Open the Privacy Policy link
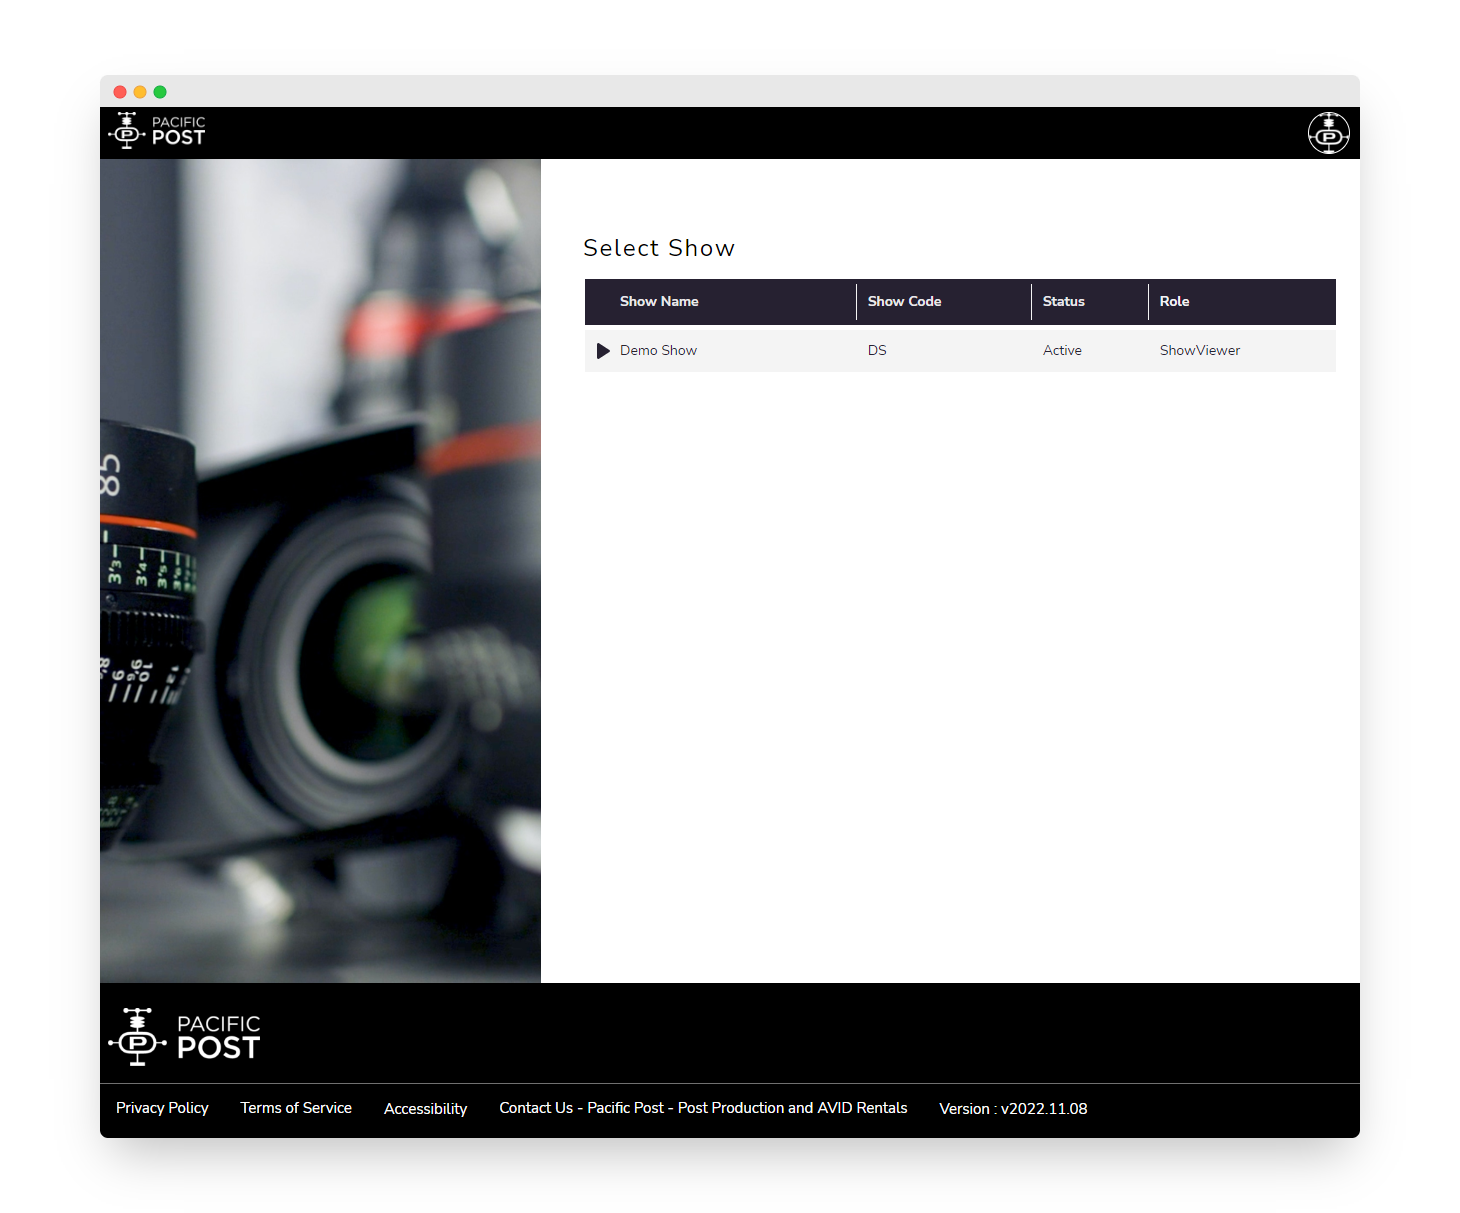 pyautogui.click(x=162, y=1108)
